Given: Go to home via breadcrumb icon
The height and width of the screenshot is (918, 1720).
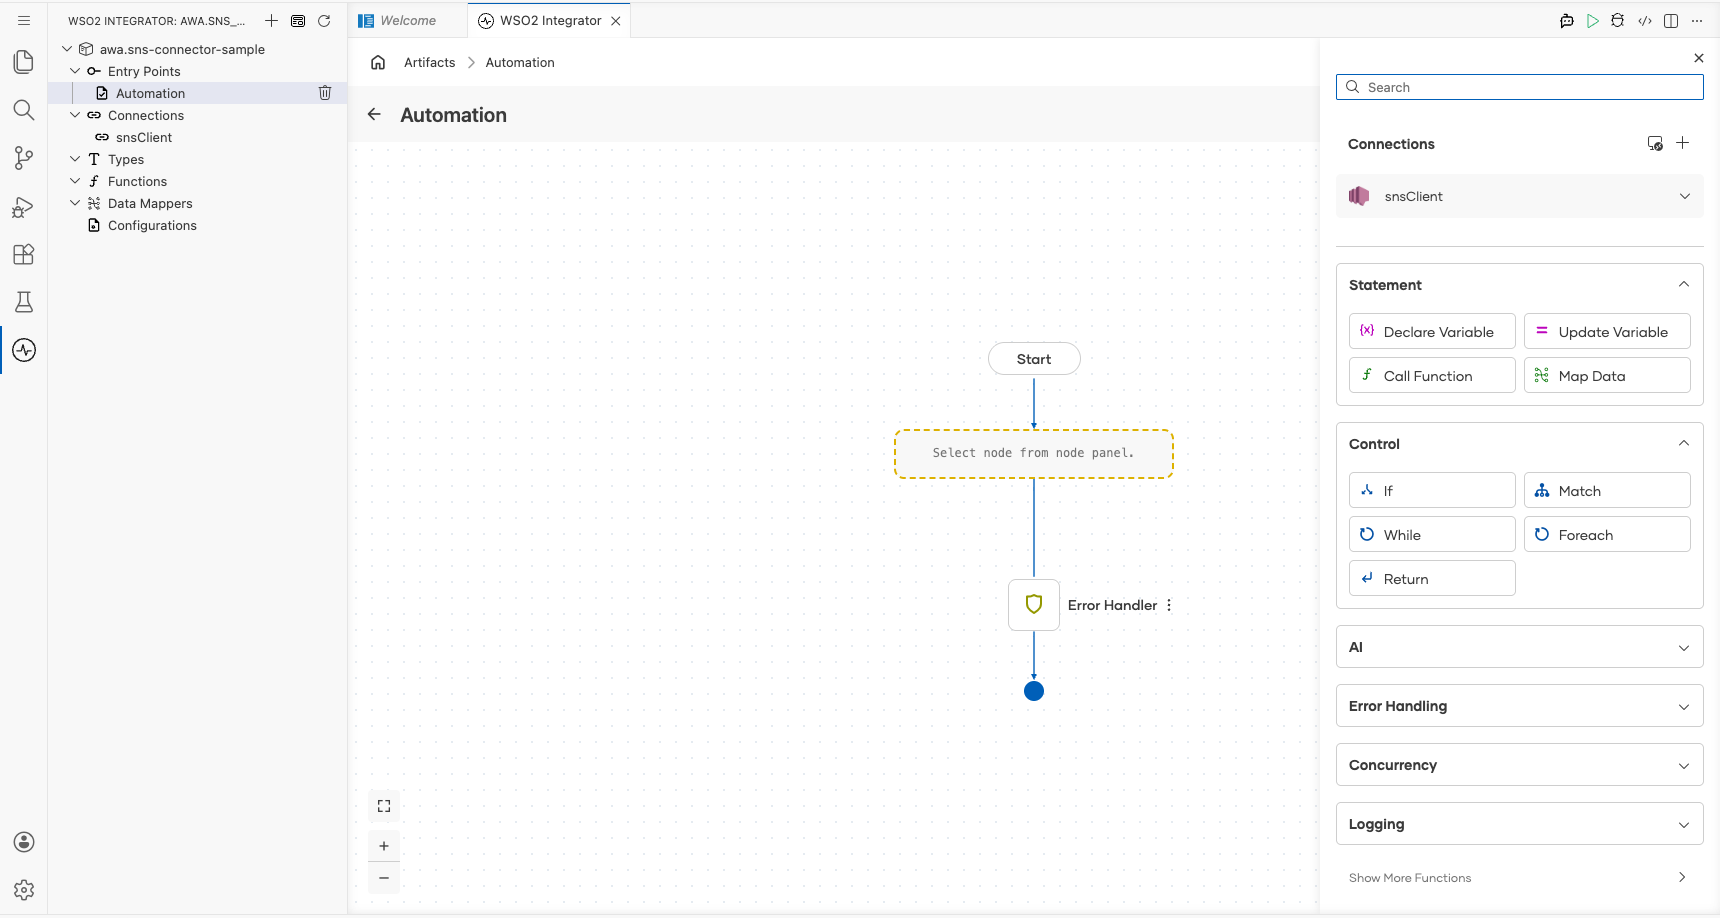Looking at the screenshot, I should point(378,62).
